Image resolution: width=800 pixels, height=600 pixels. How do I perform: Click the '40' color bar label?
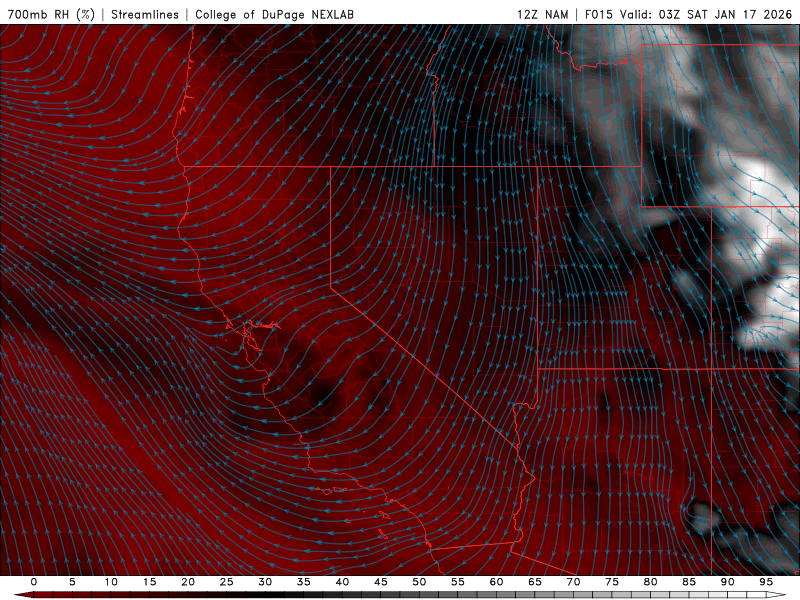342,582
